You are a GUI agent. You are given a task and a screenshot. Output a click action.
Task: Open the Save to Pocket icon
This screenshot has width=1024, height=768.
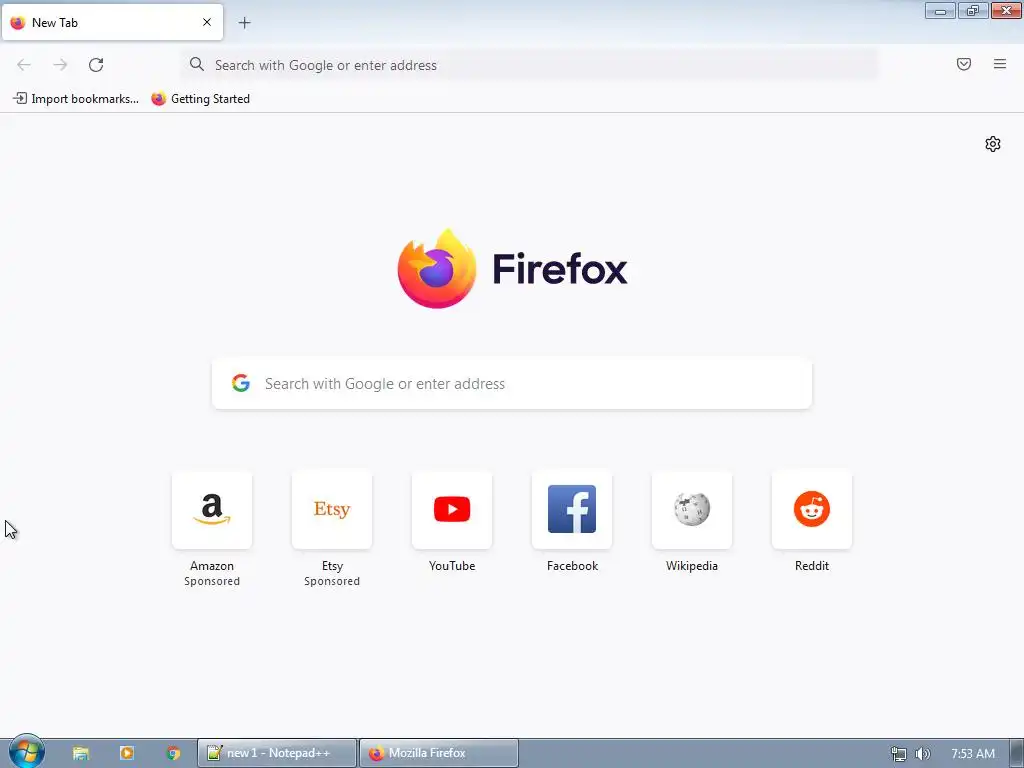click(x=964, y=64)
